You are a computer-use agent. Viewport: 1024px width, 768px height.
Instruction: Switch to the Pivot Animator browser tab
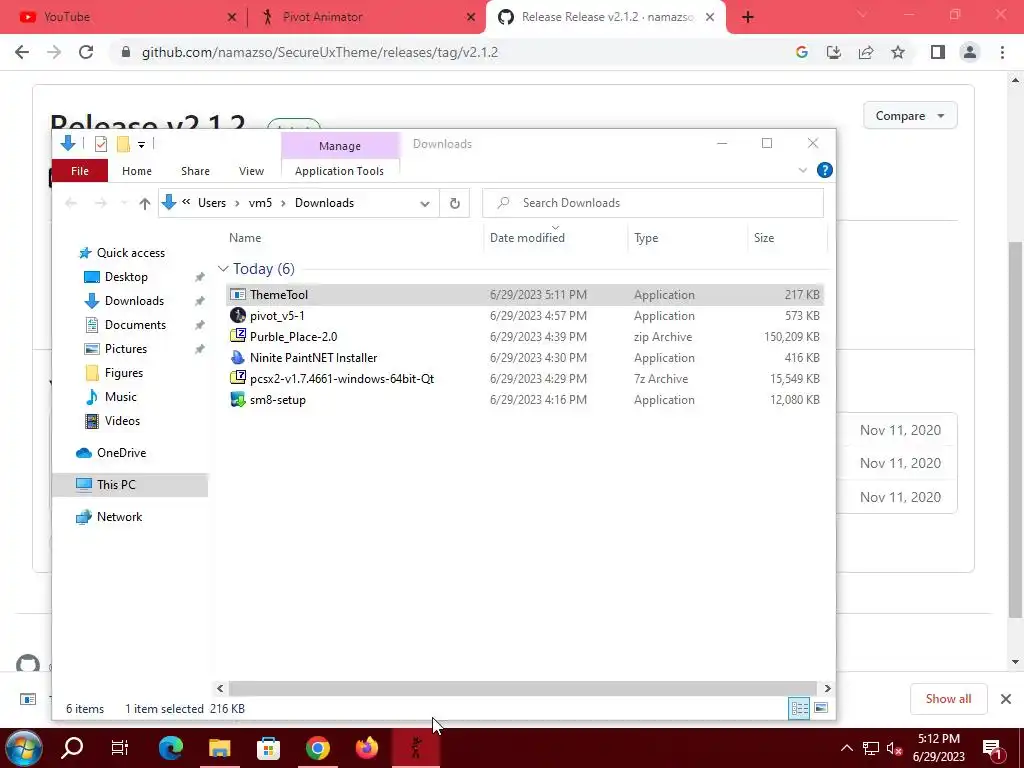coord(366,17)
